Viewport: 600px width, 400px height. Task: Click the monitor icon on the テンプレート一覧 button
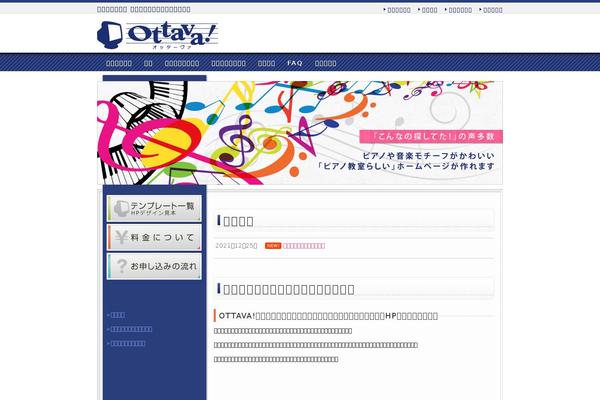pos(121,208)
